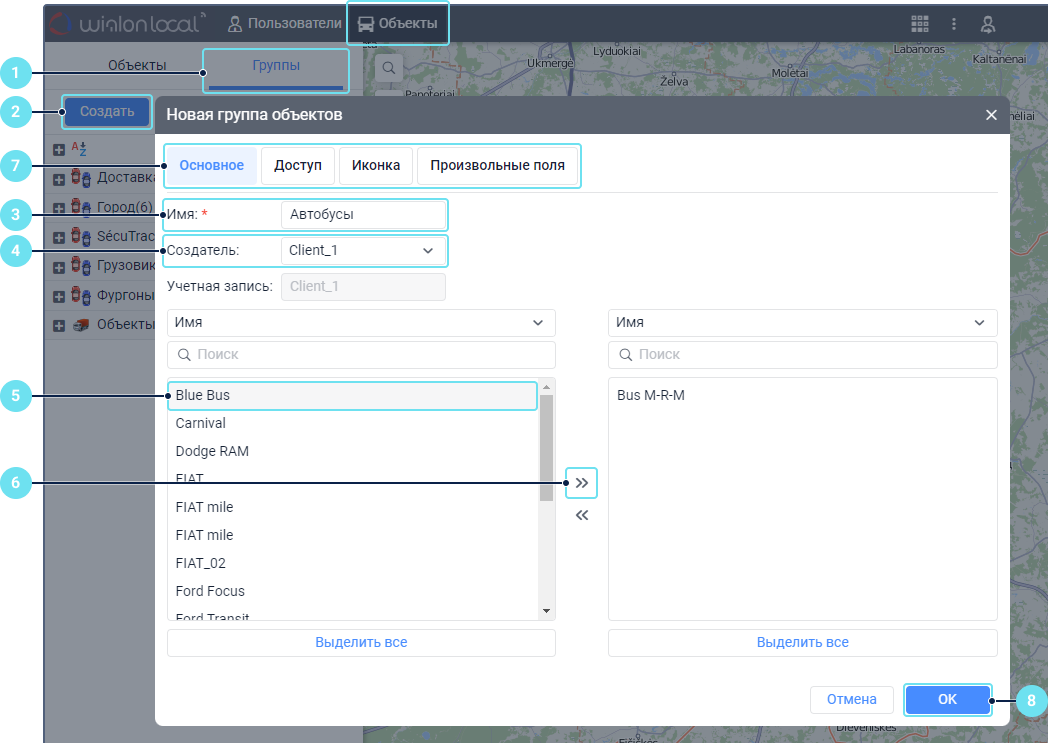
Task: Click the add-to-group double right arrow
Action: pyautogui.click(x=581, y=483)
